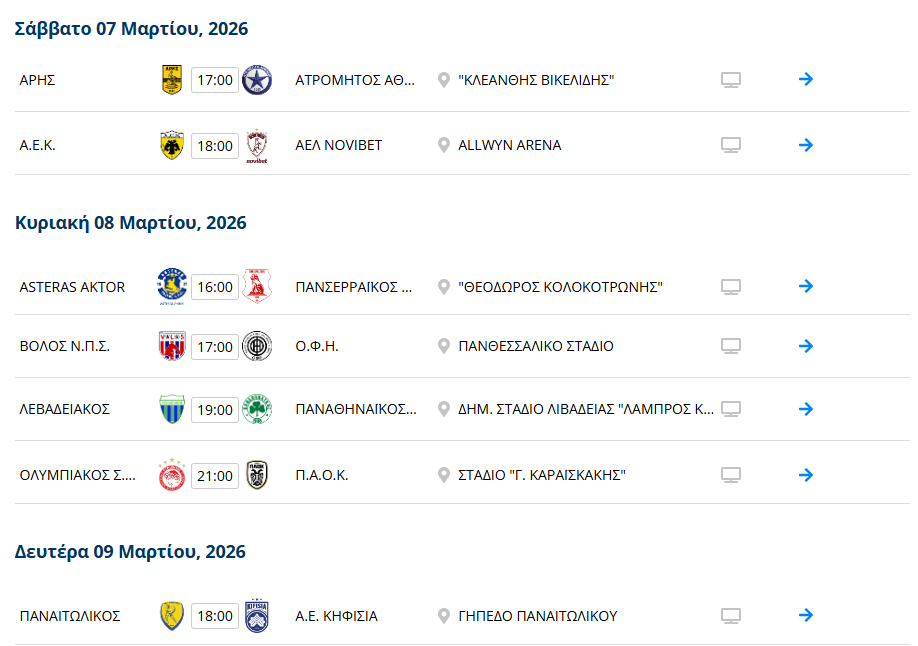Click the ΑΡΗΣ team crest logo
This screenshot has height=646, width=918.
tap(172, 80)
